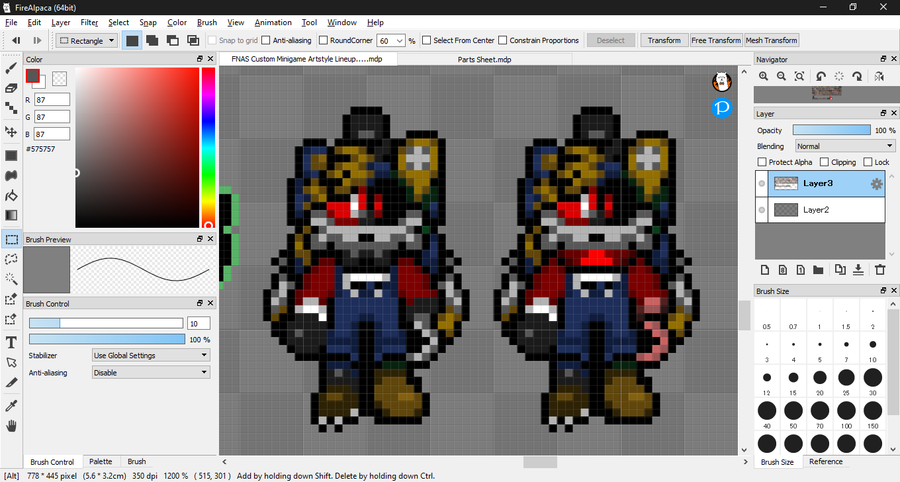This screenshot has width=900, height=482.
Task: Open the Blending mode Normal dropdown
Action: [845, 146]
